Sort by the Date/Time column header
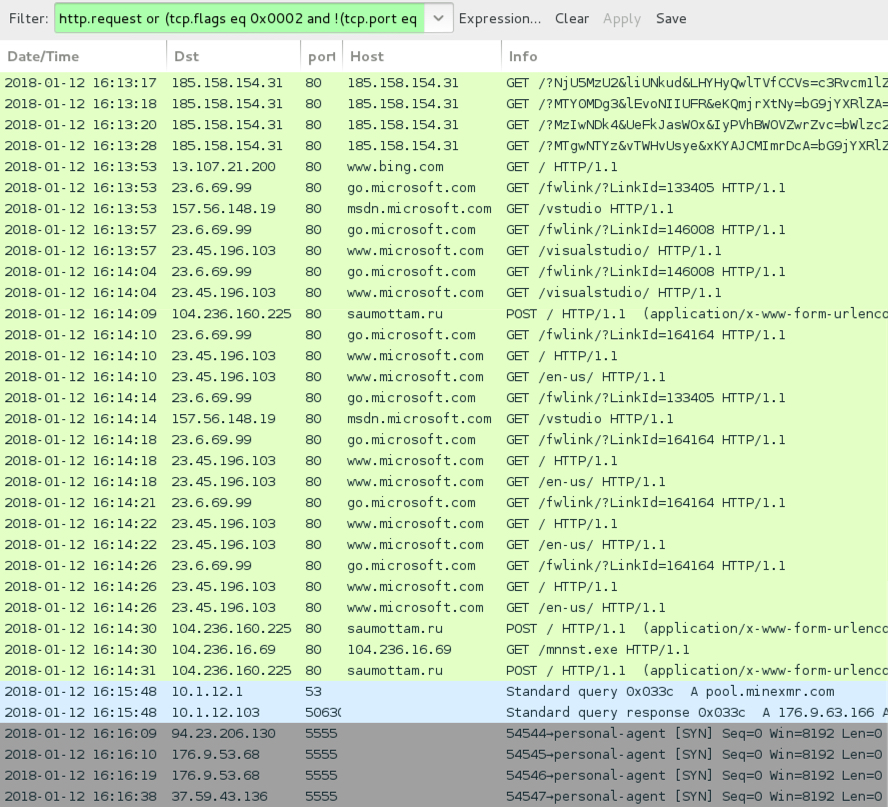888x807 pixels. coord(83,56)
